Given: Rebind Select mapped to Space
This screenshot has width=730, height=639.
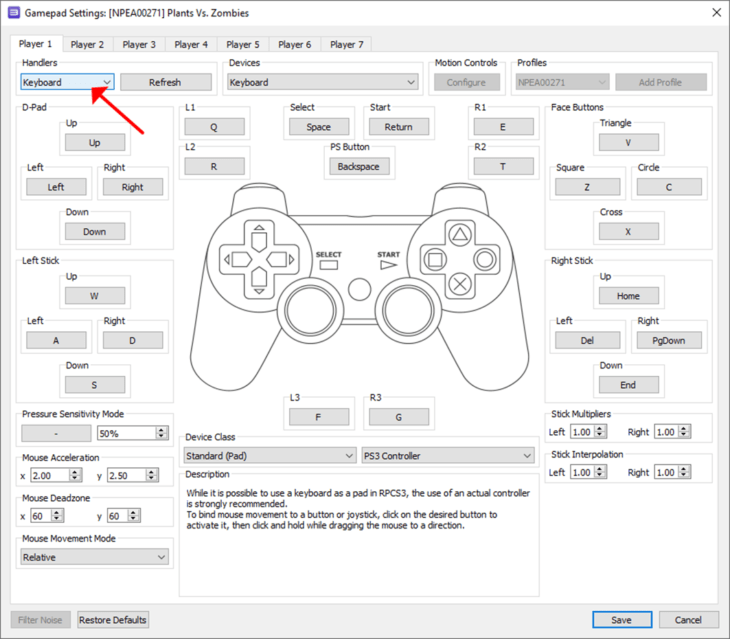Looking at the screenshot, I should [319, 127].
